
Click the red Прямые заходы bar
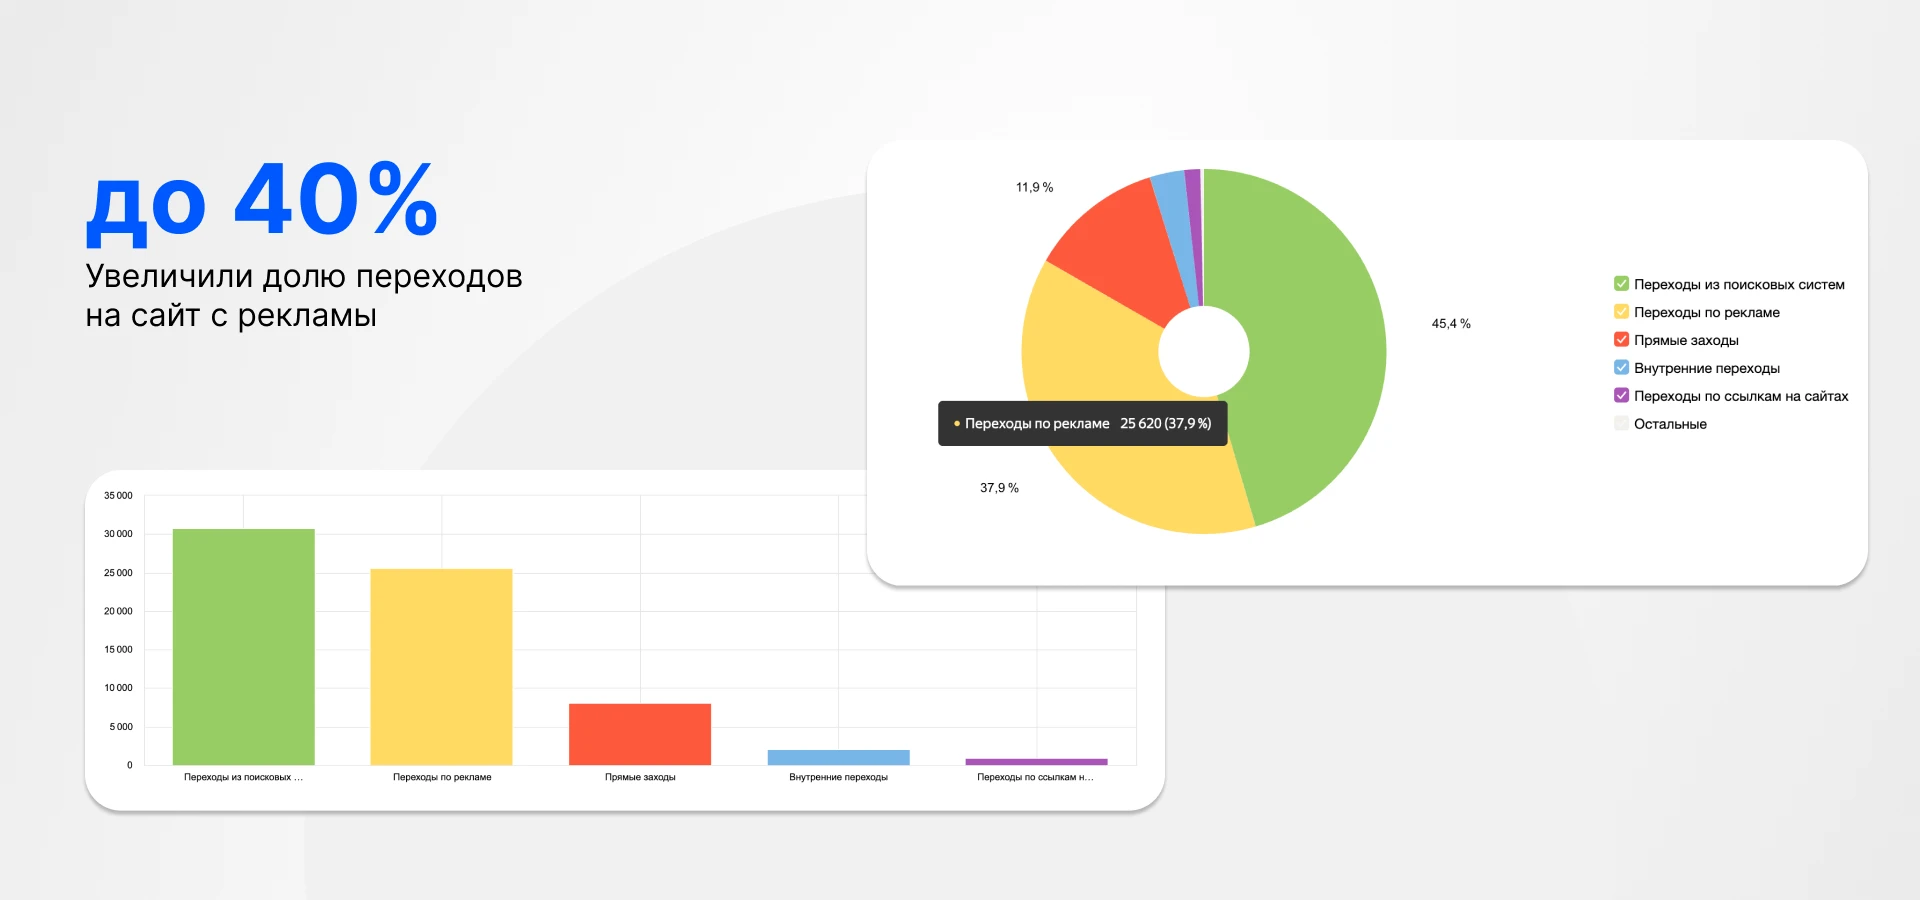pyautogui.click(x=640, y=734)
